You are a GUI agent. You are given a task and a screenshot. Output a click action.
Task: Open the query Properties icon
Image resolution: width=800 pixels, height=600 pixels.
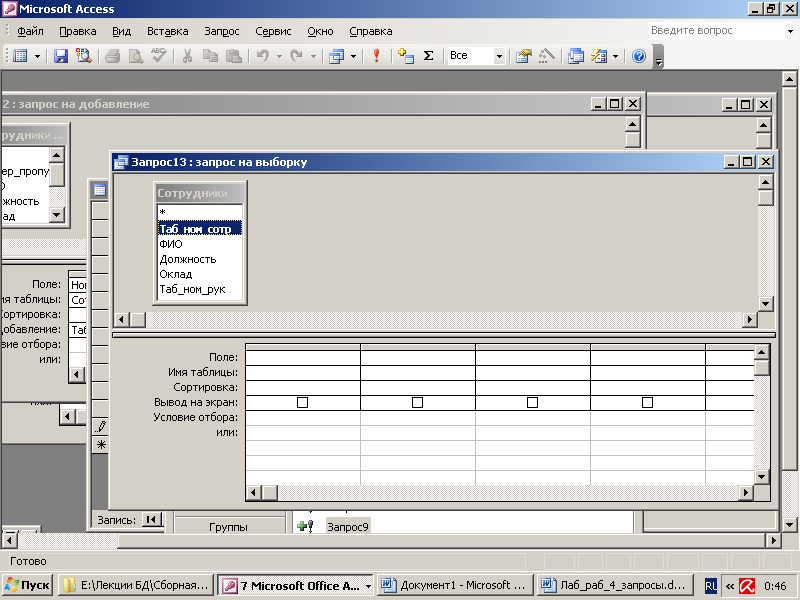[523, 56]
